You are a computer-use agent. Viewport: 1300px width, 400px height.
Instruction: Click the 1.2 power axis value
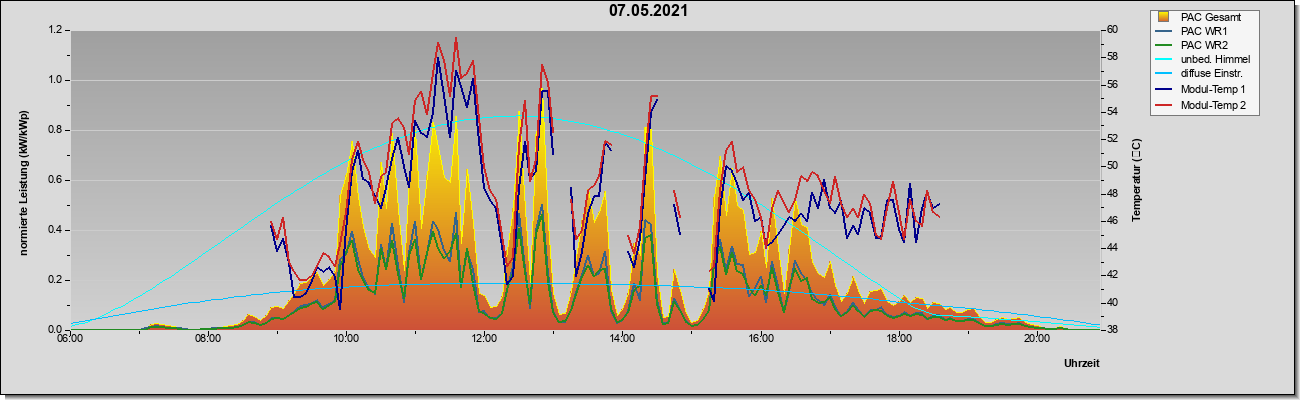pyautogui.click(x=54, y=30)
